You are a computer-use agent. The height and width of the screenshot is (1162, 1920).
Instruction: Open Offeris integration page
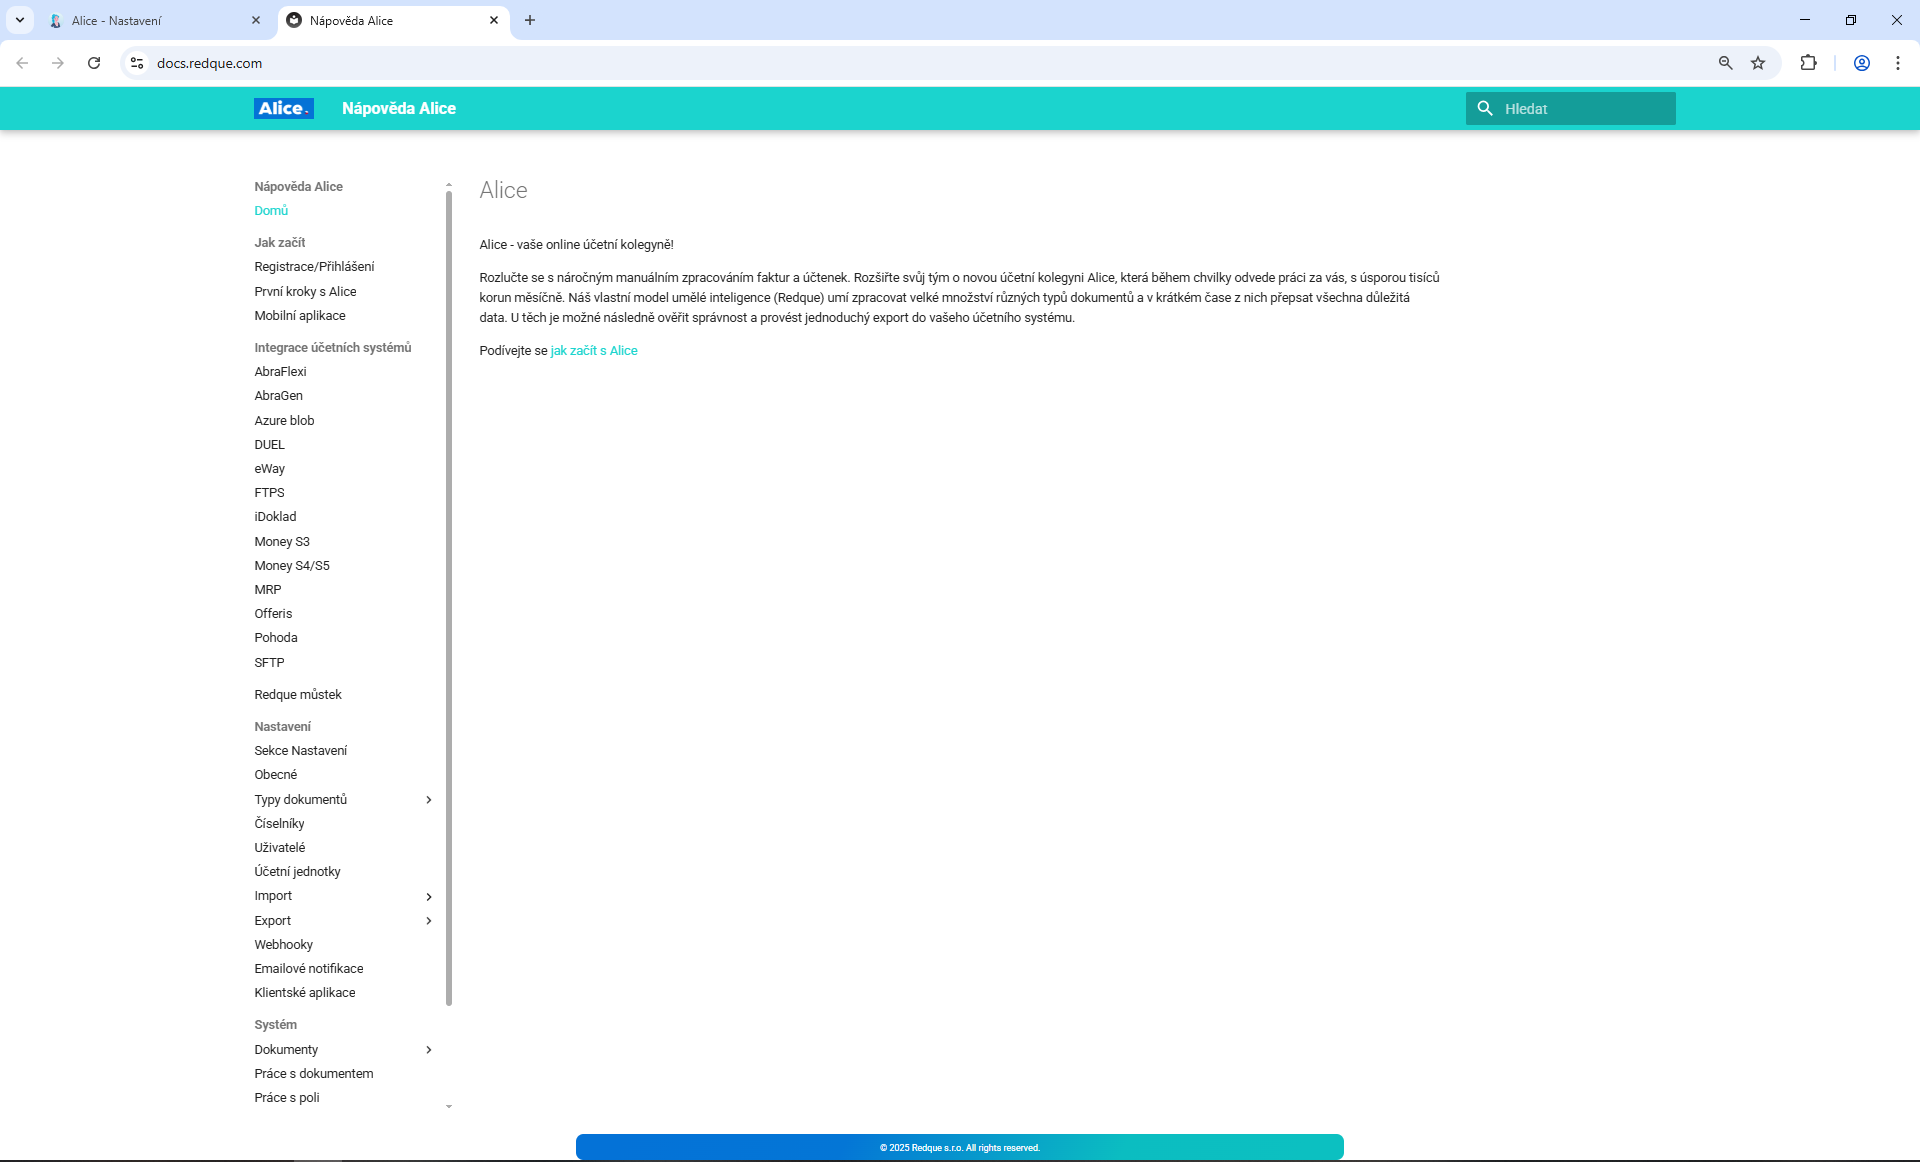pyautogui.click(x=273, y=614)
